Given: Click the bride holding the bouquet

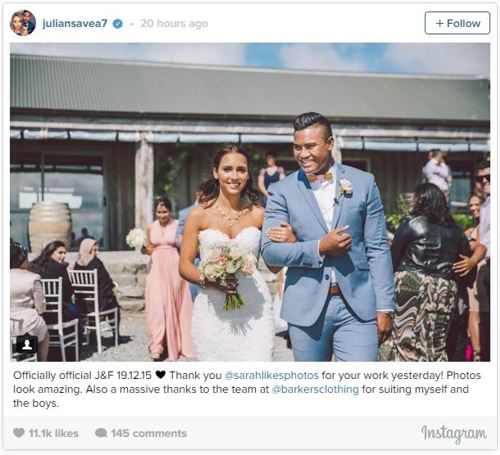Looking at the screenshot, I should point(229,253).
